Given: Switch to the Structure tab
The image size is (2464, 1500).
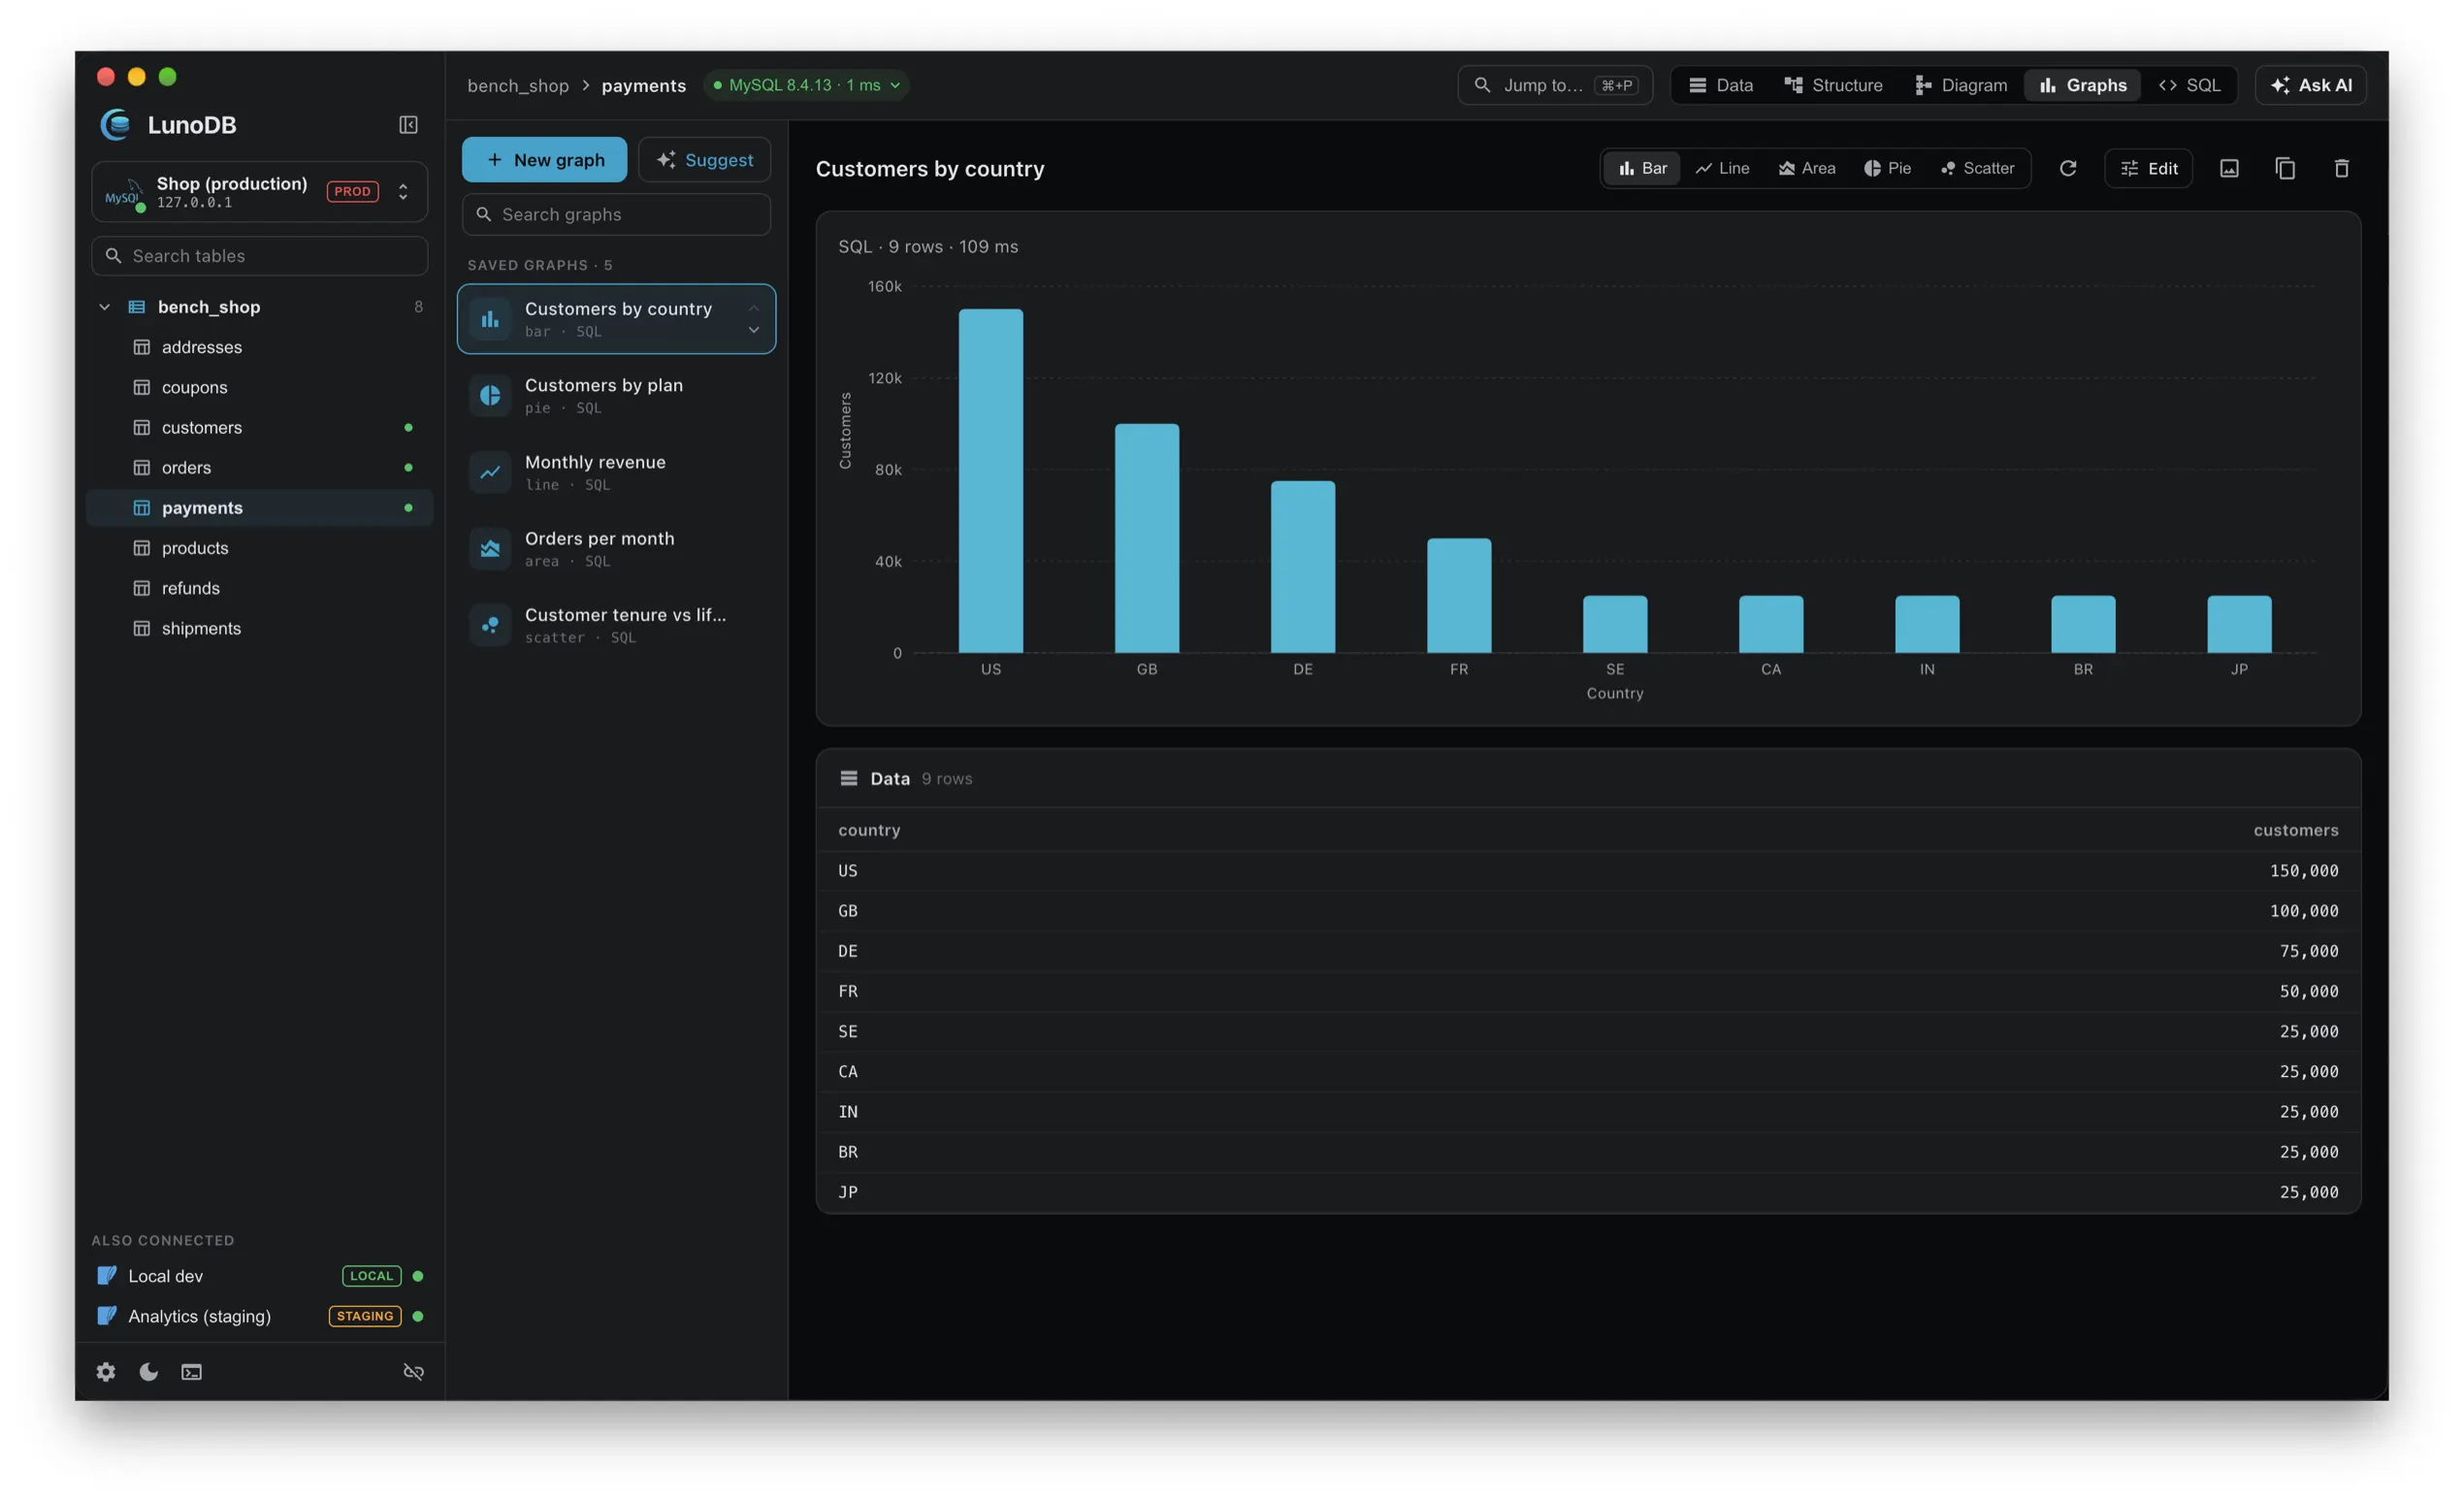Looking at the screenshot, I should tap(1833, 85).
